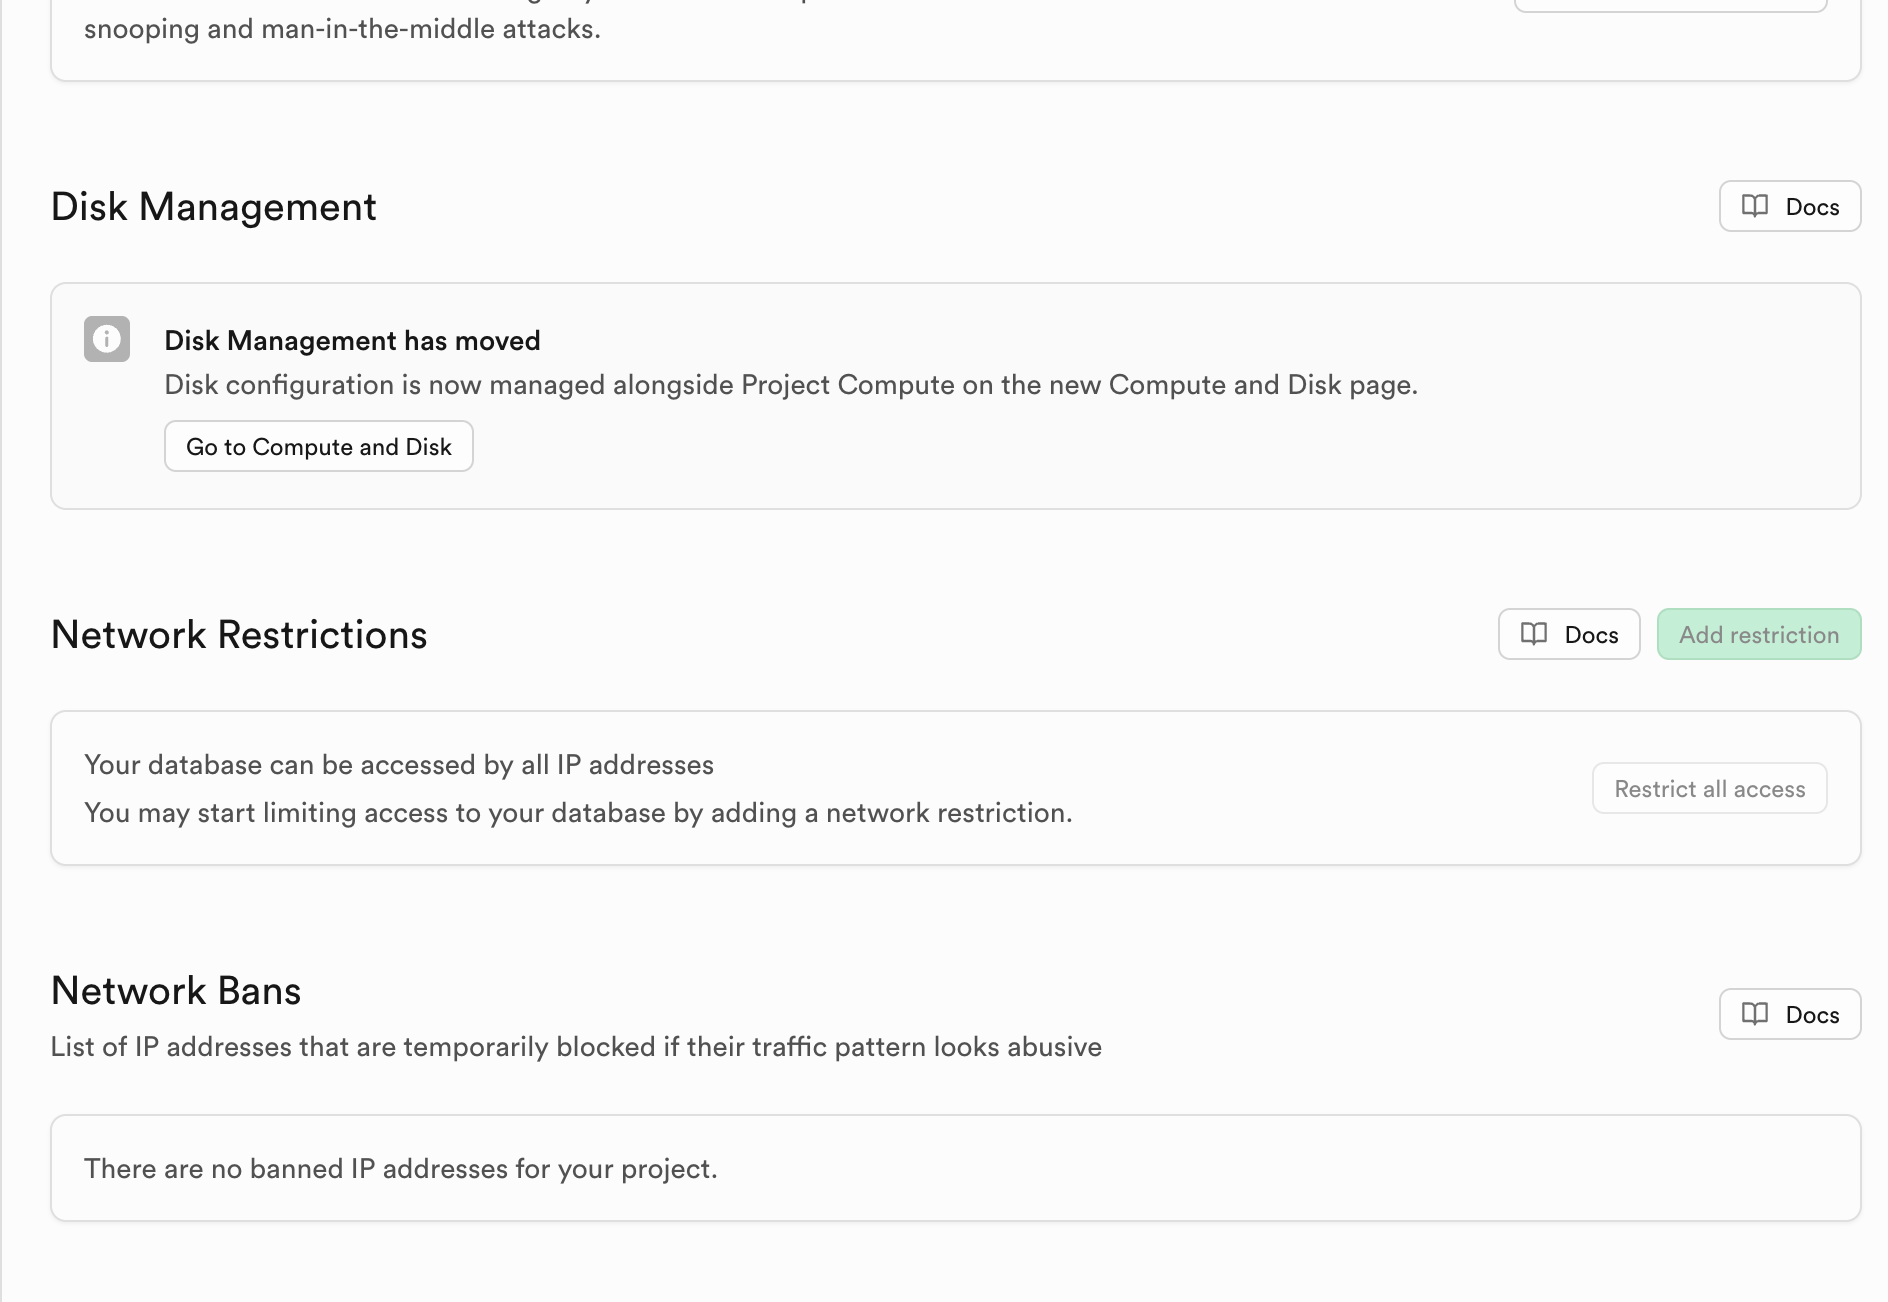Click the Network Restrictions section heading
The height and width of the screenshot is (1302, 1888).
239,633
